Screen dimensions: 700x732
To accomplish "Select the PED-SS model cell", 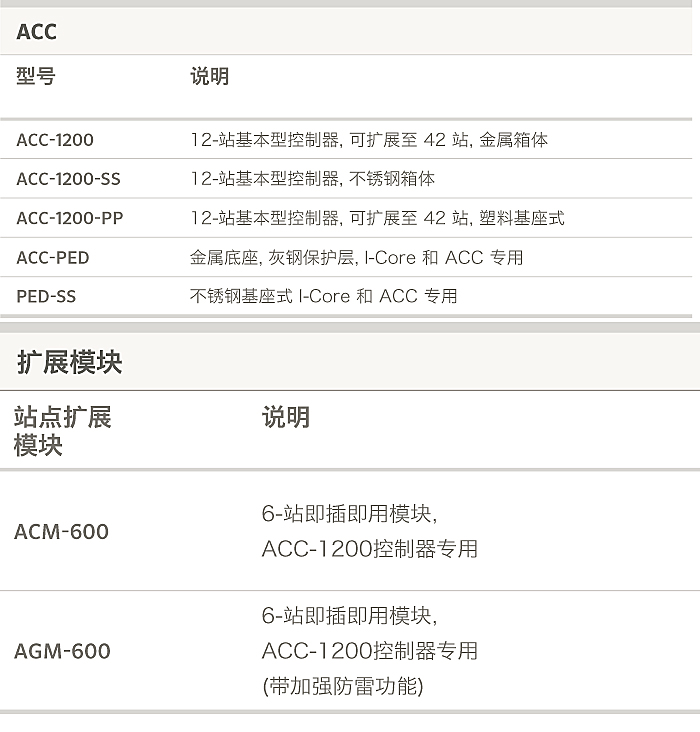I will point(46,296).
